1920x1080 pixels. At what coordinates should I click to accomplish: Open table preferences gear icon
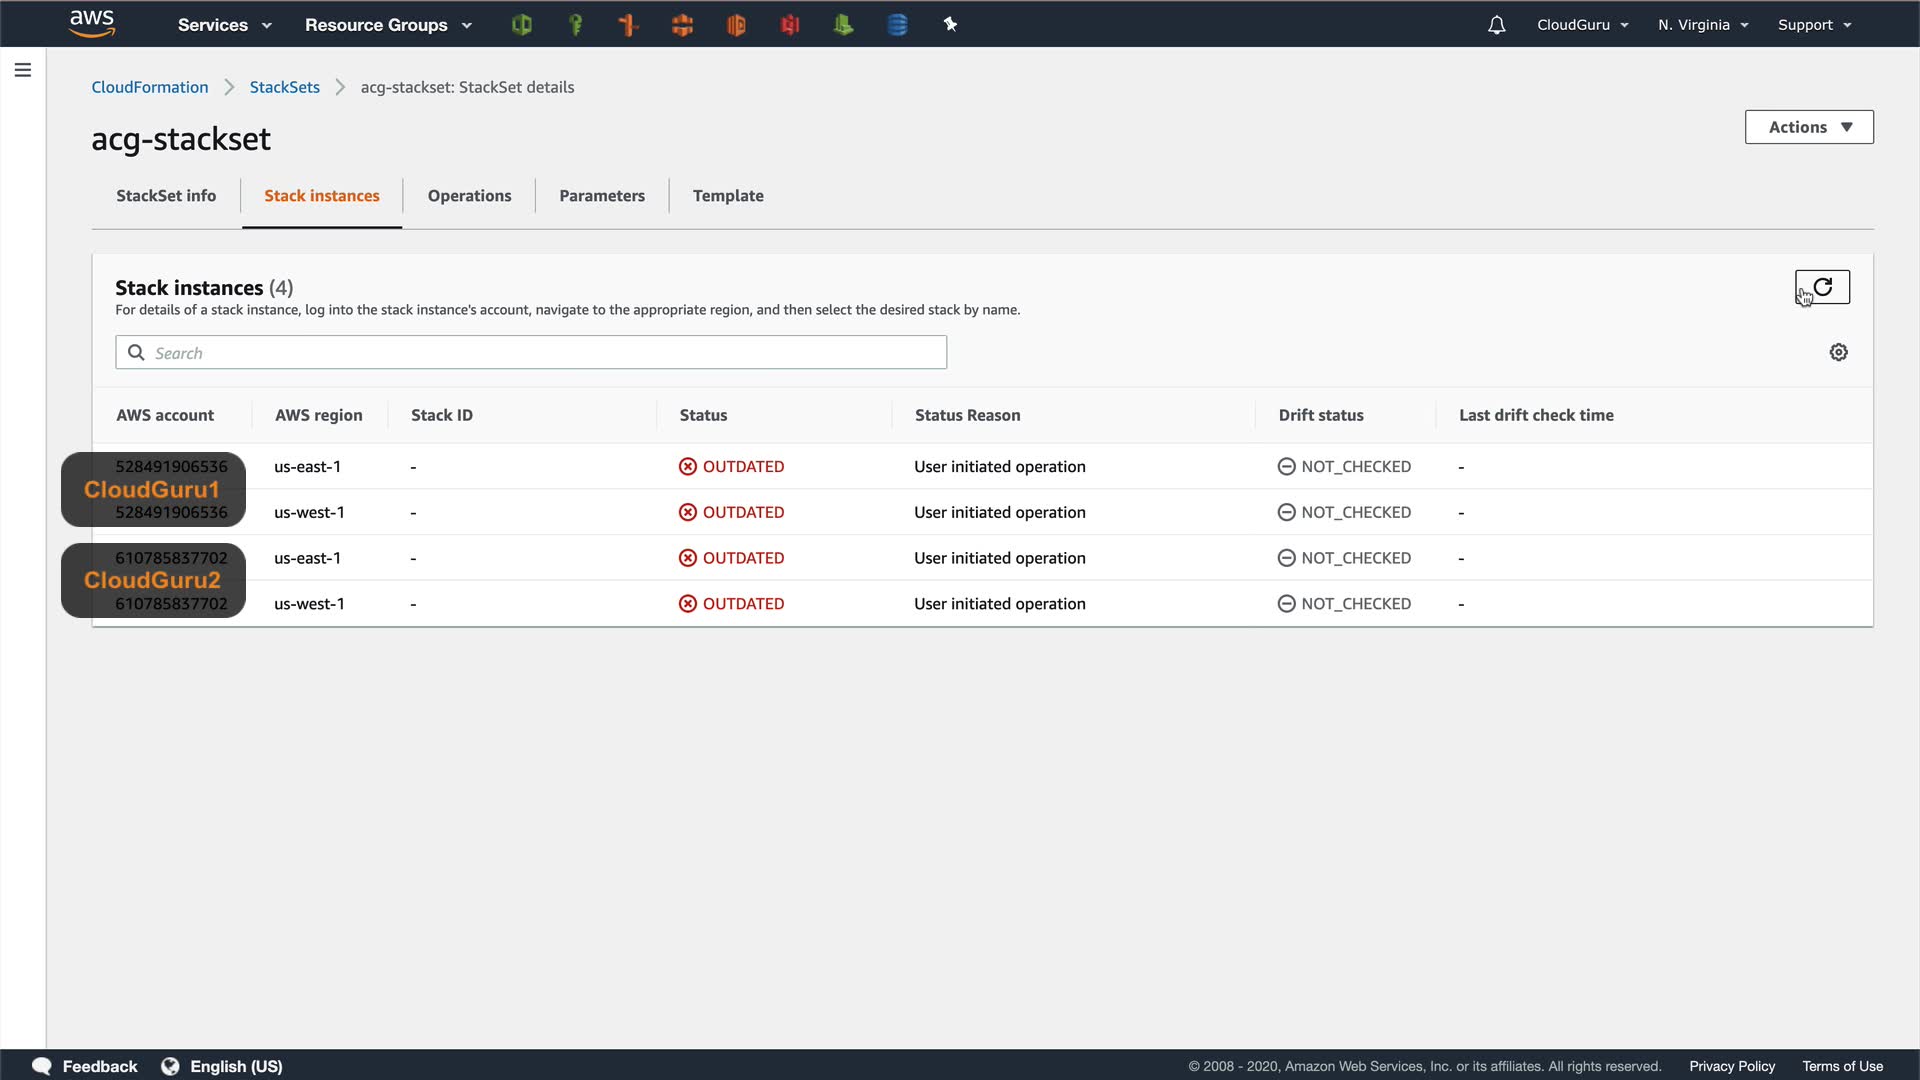coord(1838,352)
